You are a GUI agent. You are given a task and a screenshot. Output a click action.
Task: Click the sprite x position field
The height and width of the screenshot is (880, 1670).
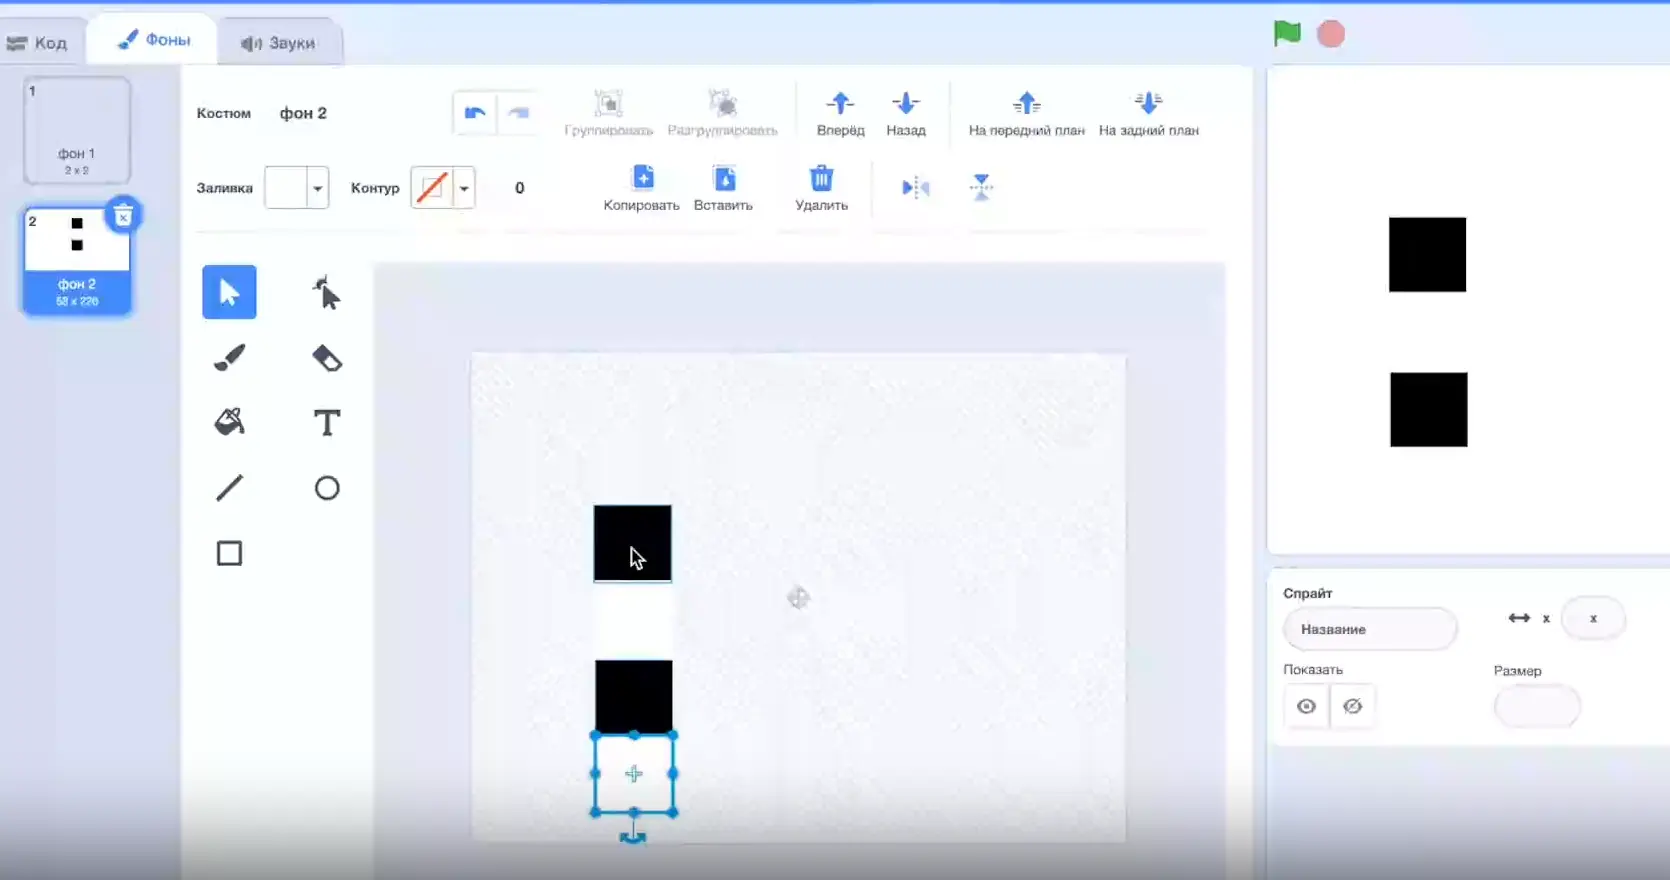pyautogui.click(x=1593, y=618)
